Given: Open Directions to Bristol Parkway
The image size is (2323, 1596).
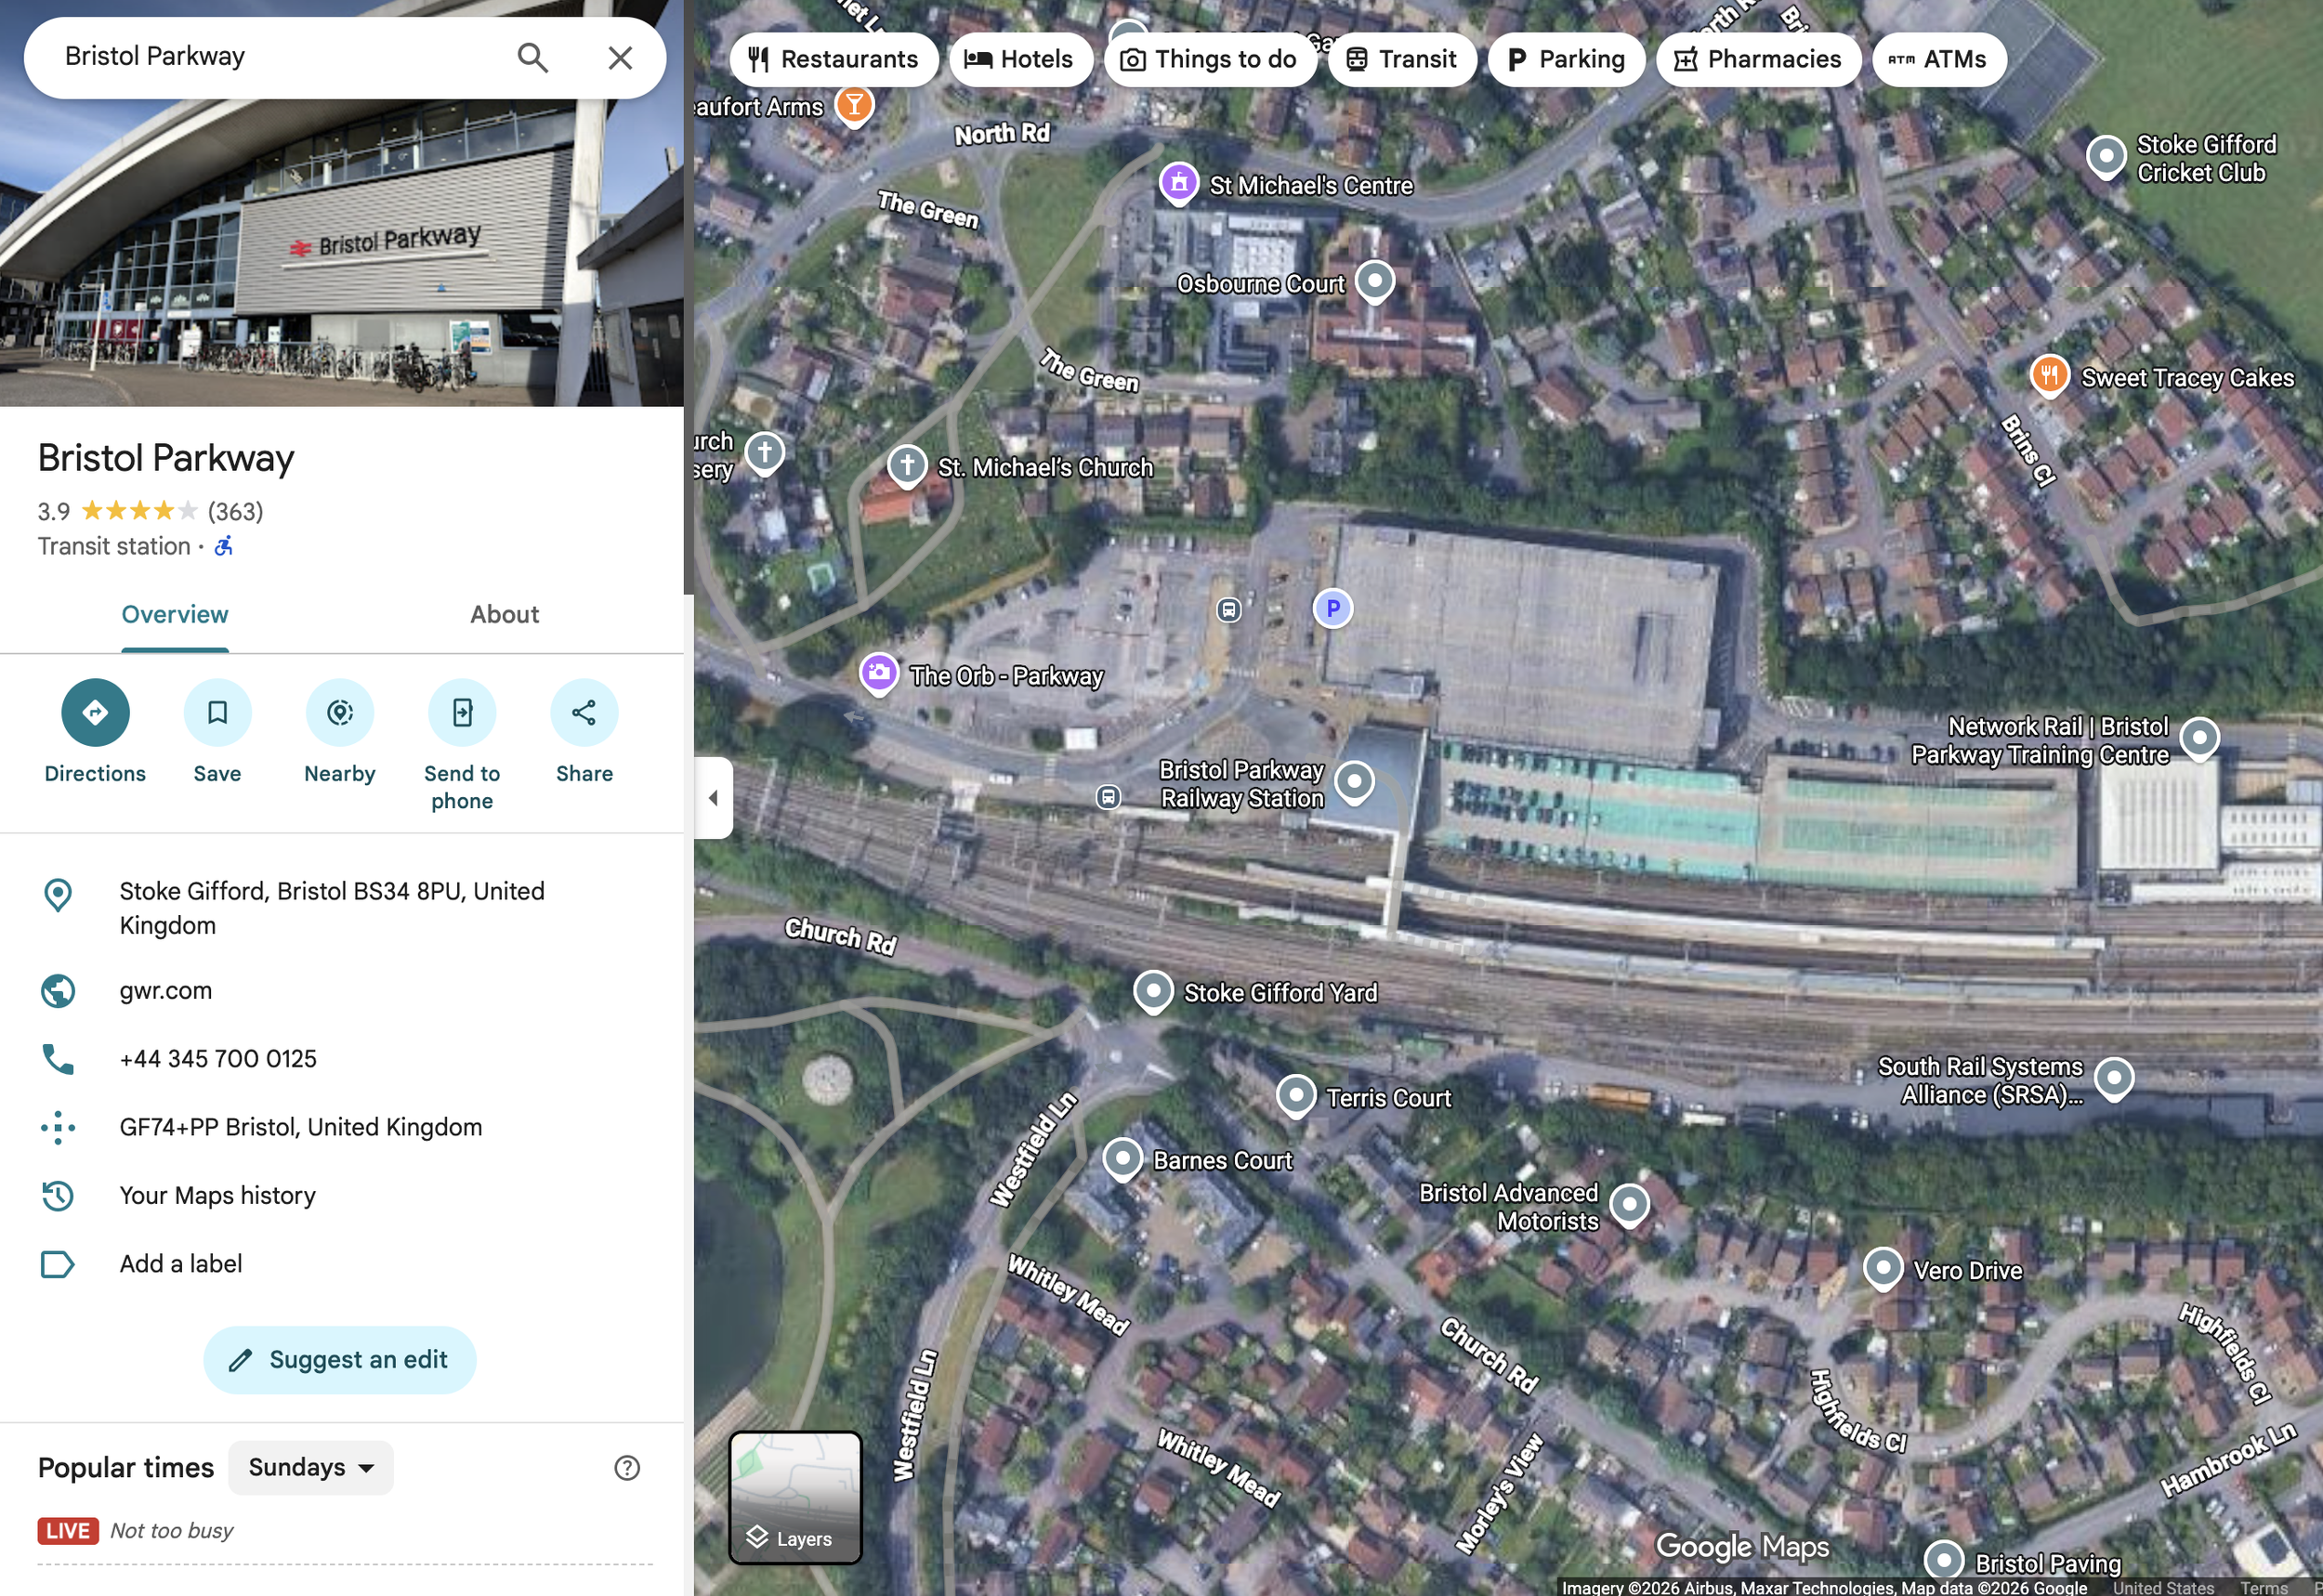Looking at the screenshot, I should (95, 731).
